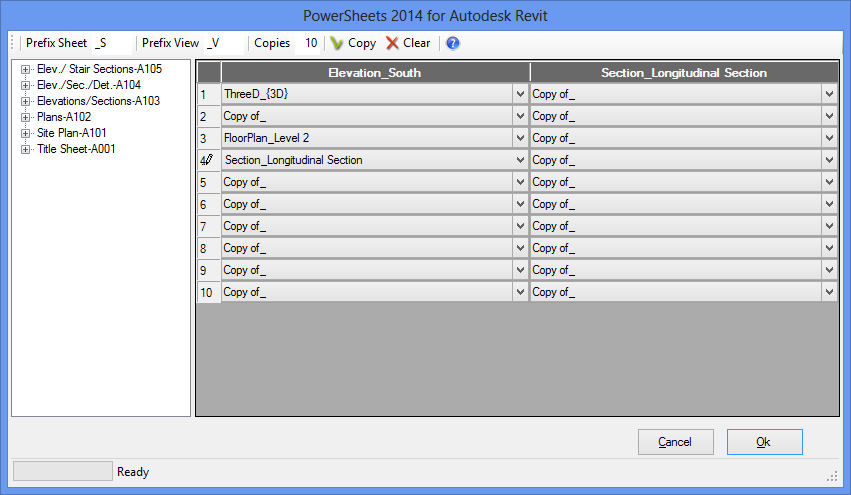
Task: Expand the Title Sheet-A001 tree node
Action: (x=25, y=149)
